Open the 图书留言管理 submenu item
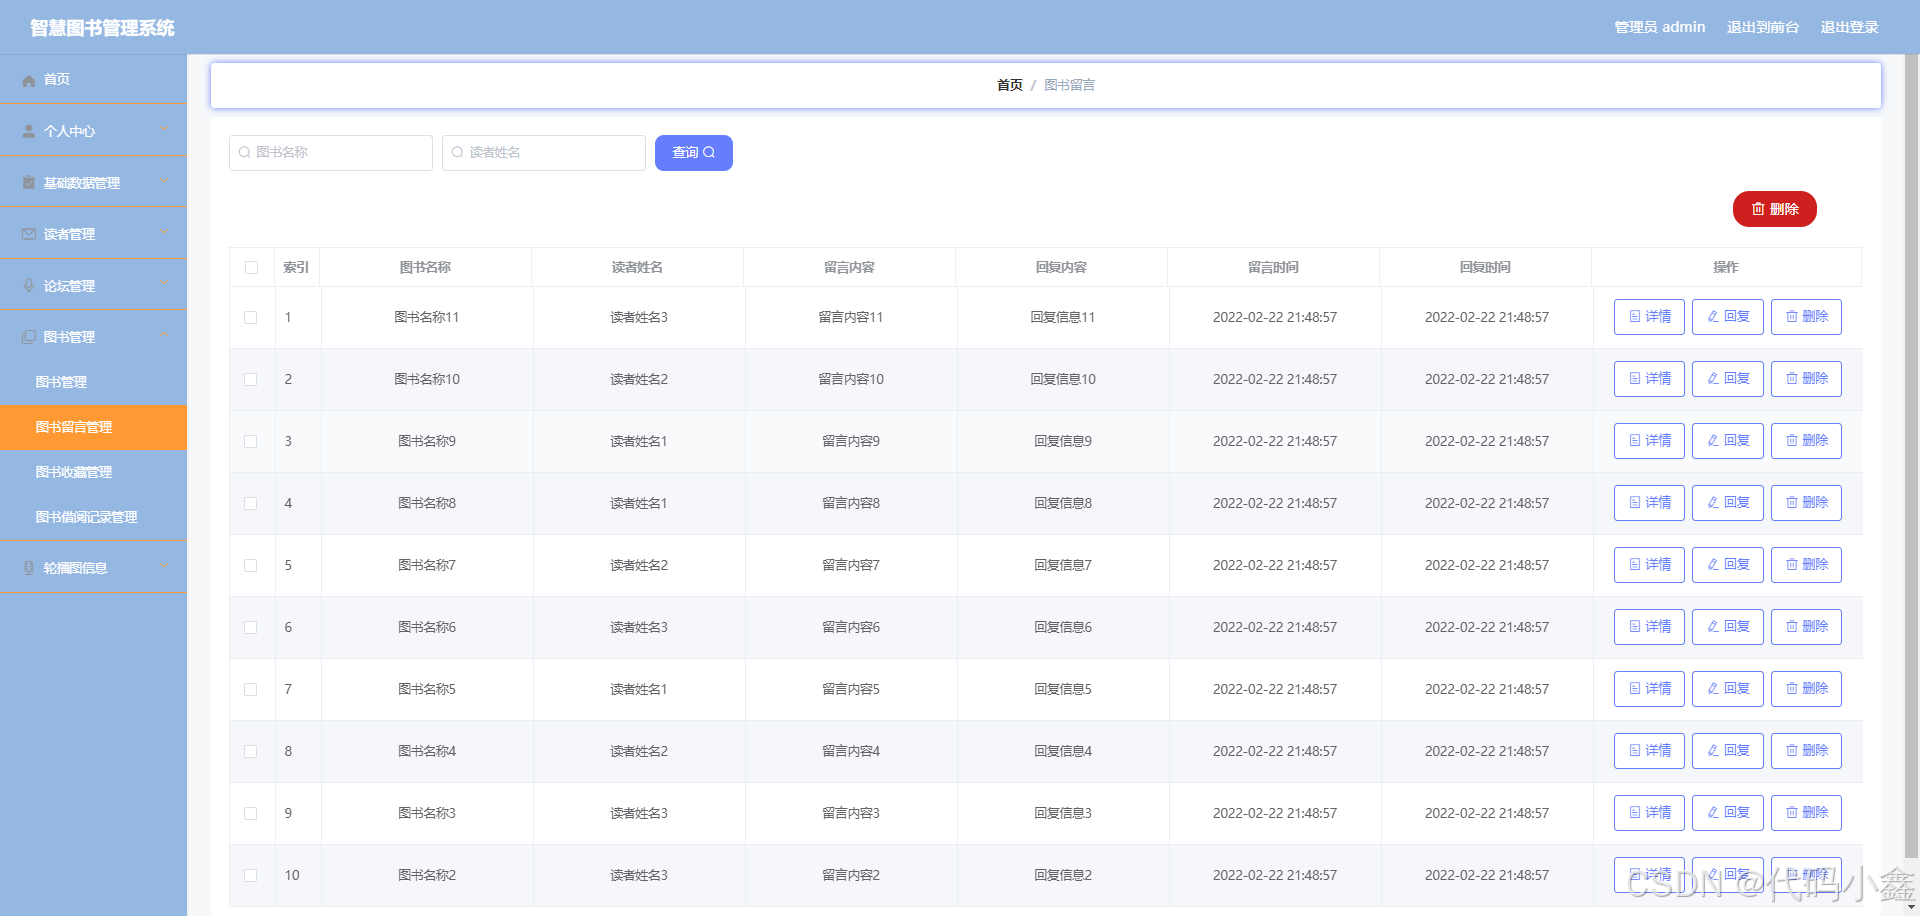The image size is (1920, 916). coord(93,427)
